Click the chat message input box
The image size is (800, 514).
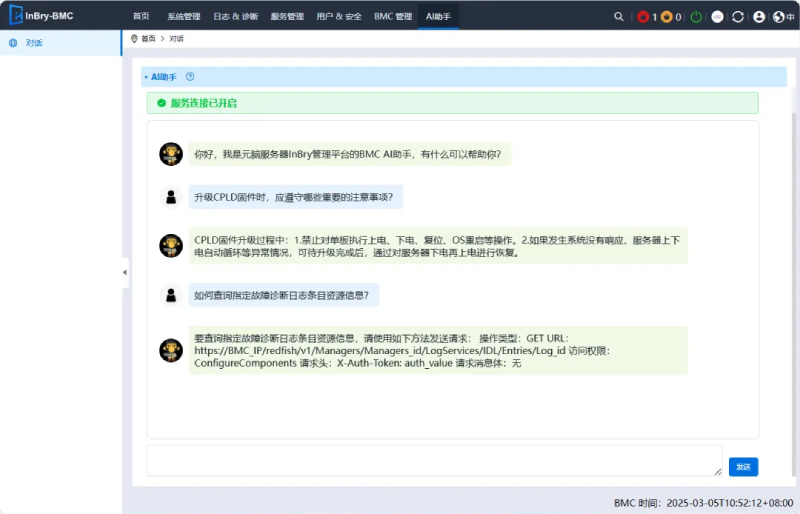click(x=434, y=460)
